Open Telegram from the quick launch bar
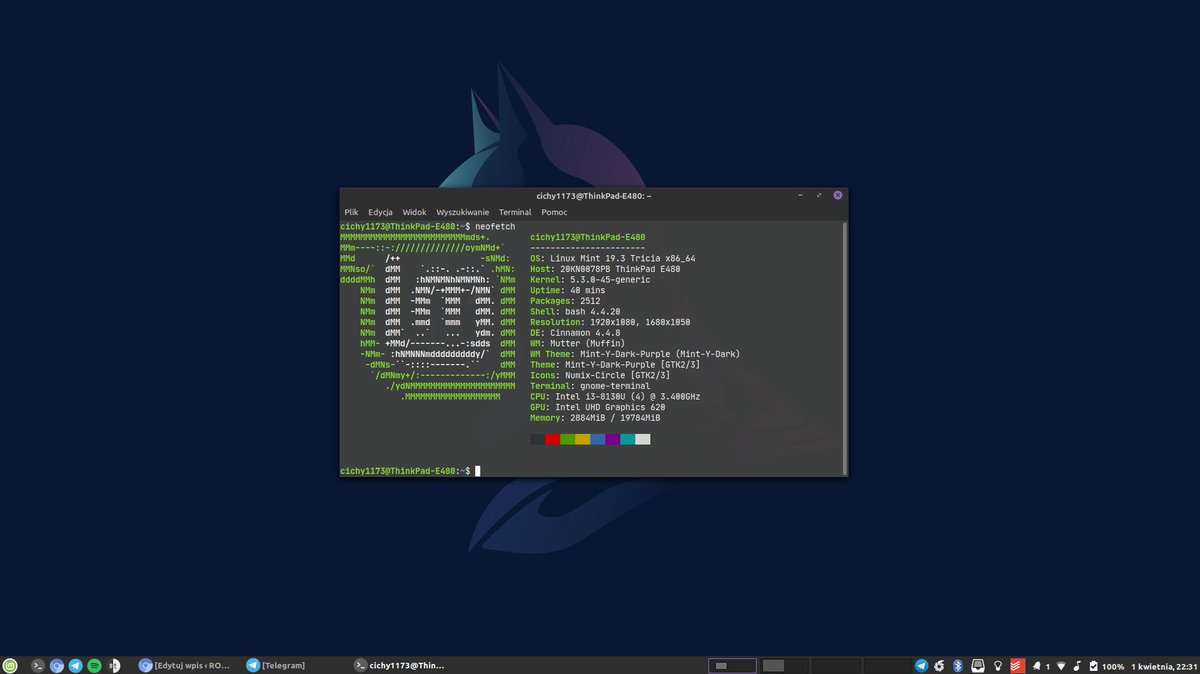 (75, 664)
